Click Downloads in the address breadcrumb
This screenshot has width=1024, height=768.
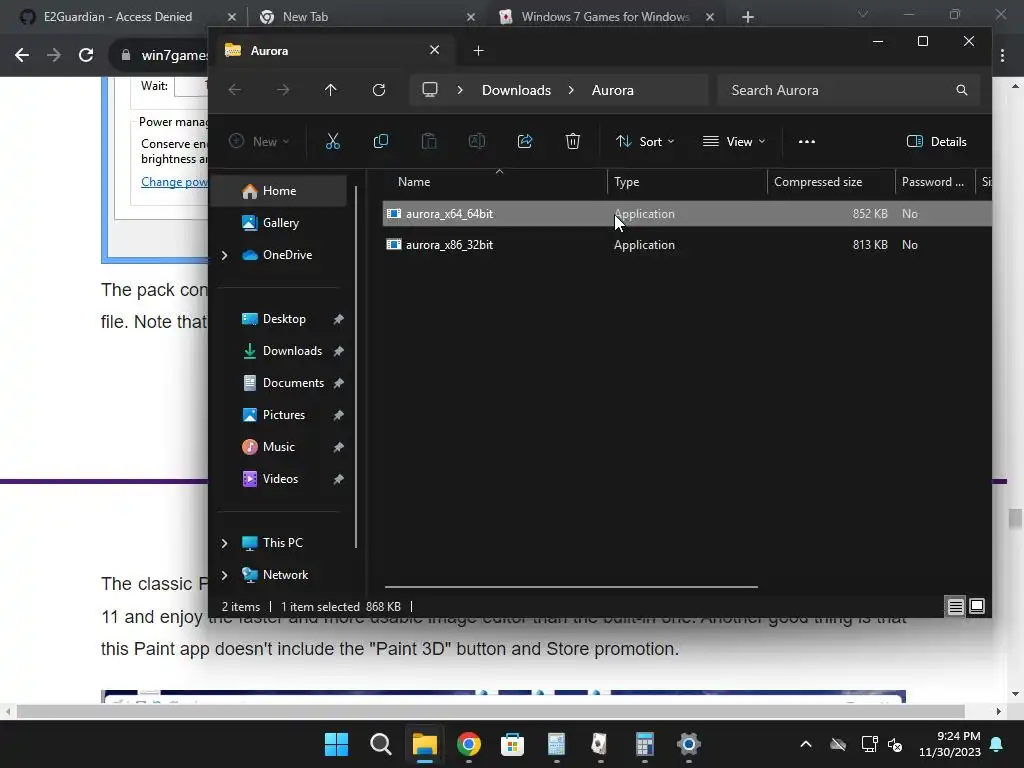(517, 90)
